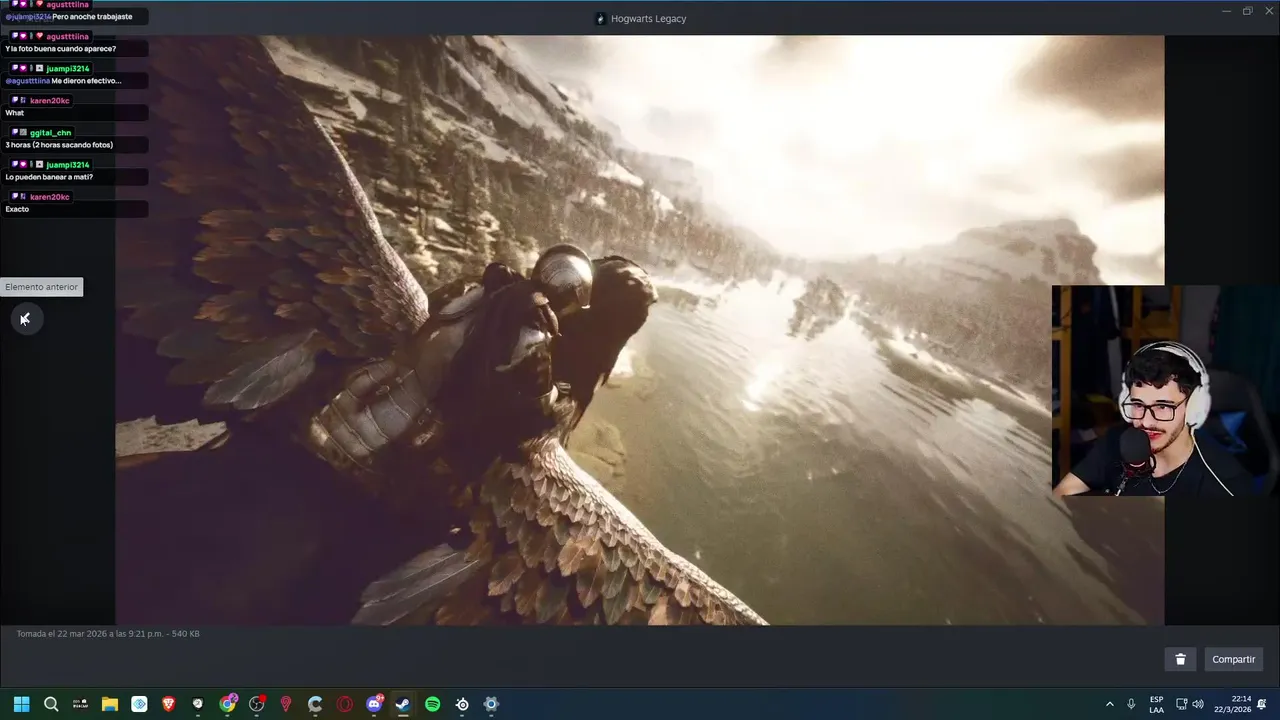Delete screenshot with the trash icon
The height and width of the screenshot is (720, 1280).
[x=1180, y=659]
